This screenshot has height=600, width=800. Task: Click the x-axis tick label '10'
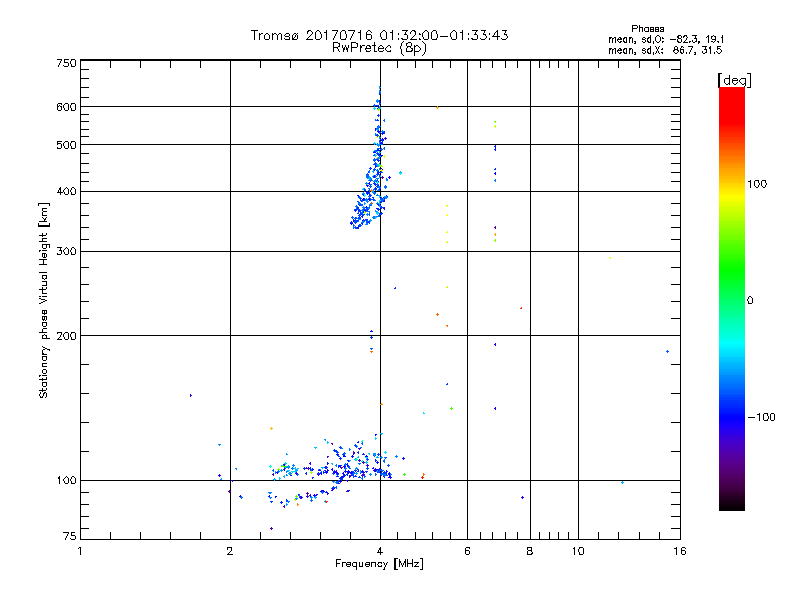pyautogui.click(x=578, y=551)
